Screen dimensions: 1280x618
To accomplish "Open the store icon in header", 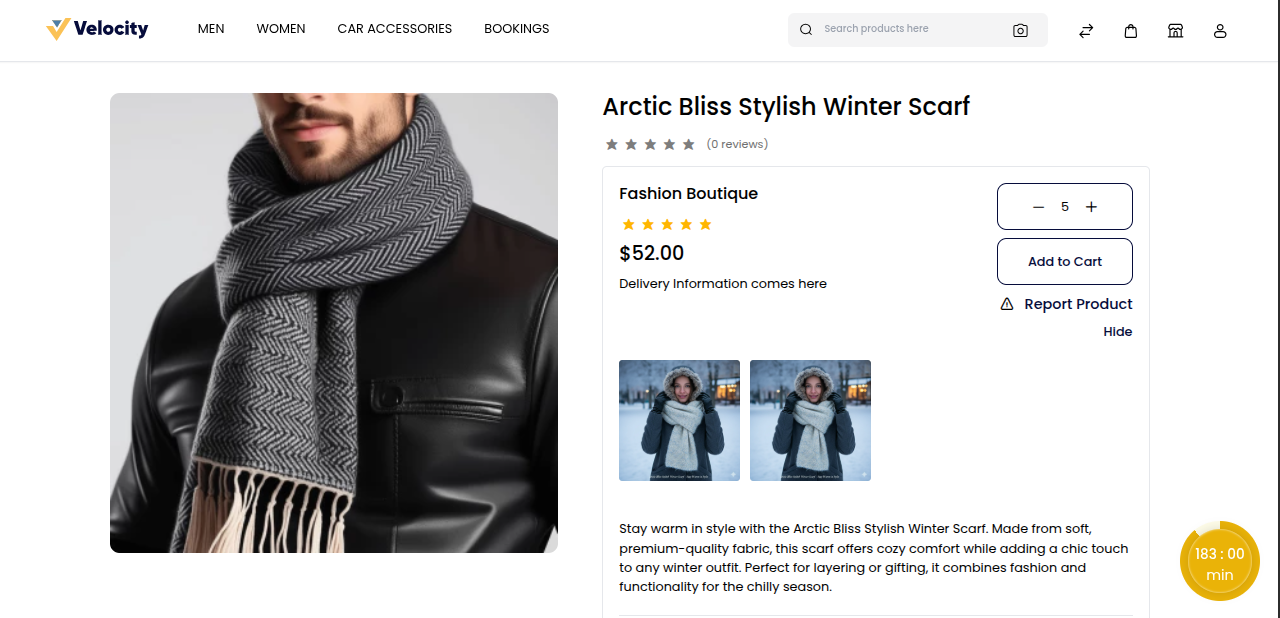I will click(x=1176, y=31).
